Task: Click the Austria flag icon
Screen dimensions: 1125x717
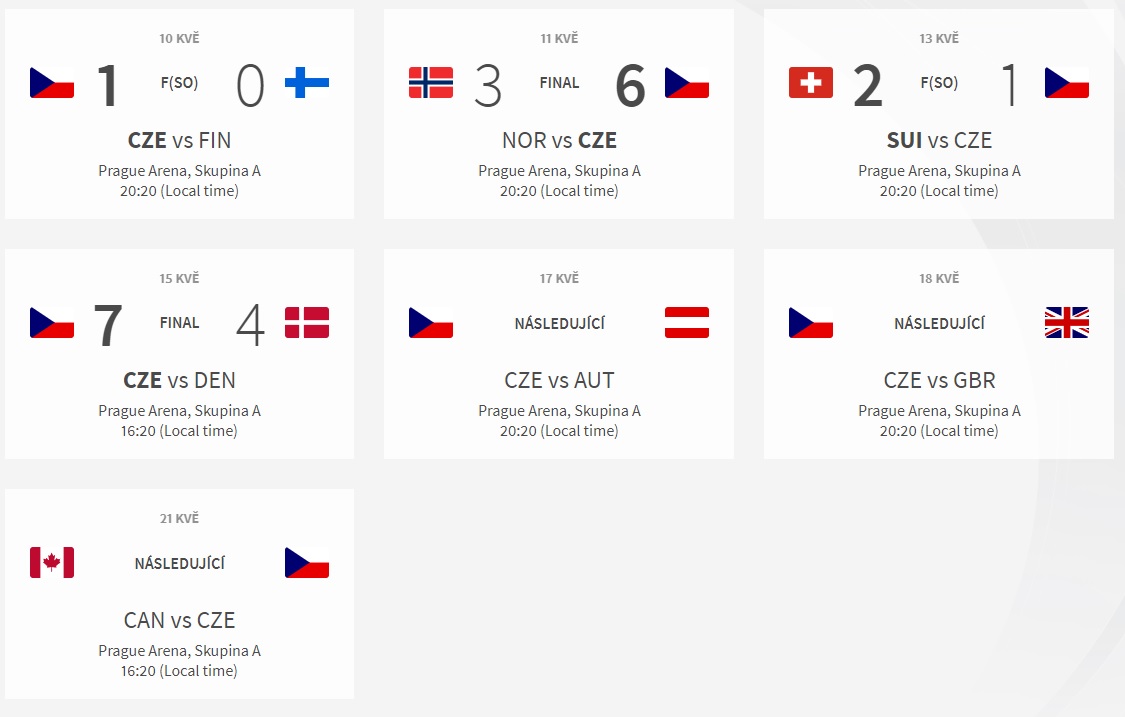Action: click(687, 322)
